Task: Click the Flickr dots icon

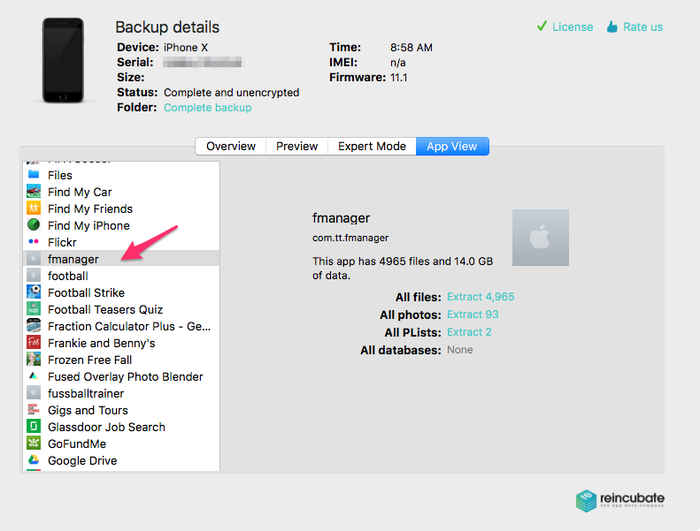Action: click(x=33, y=242)
